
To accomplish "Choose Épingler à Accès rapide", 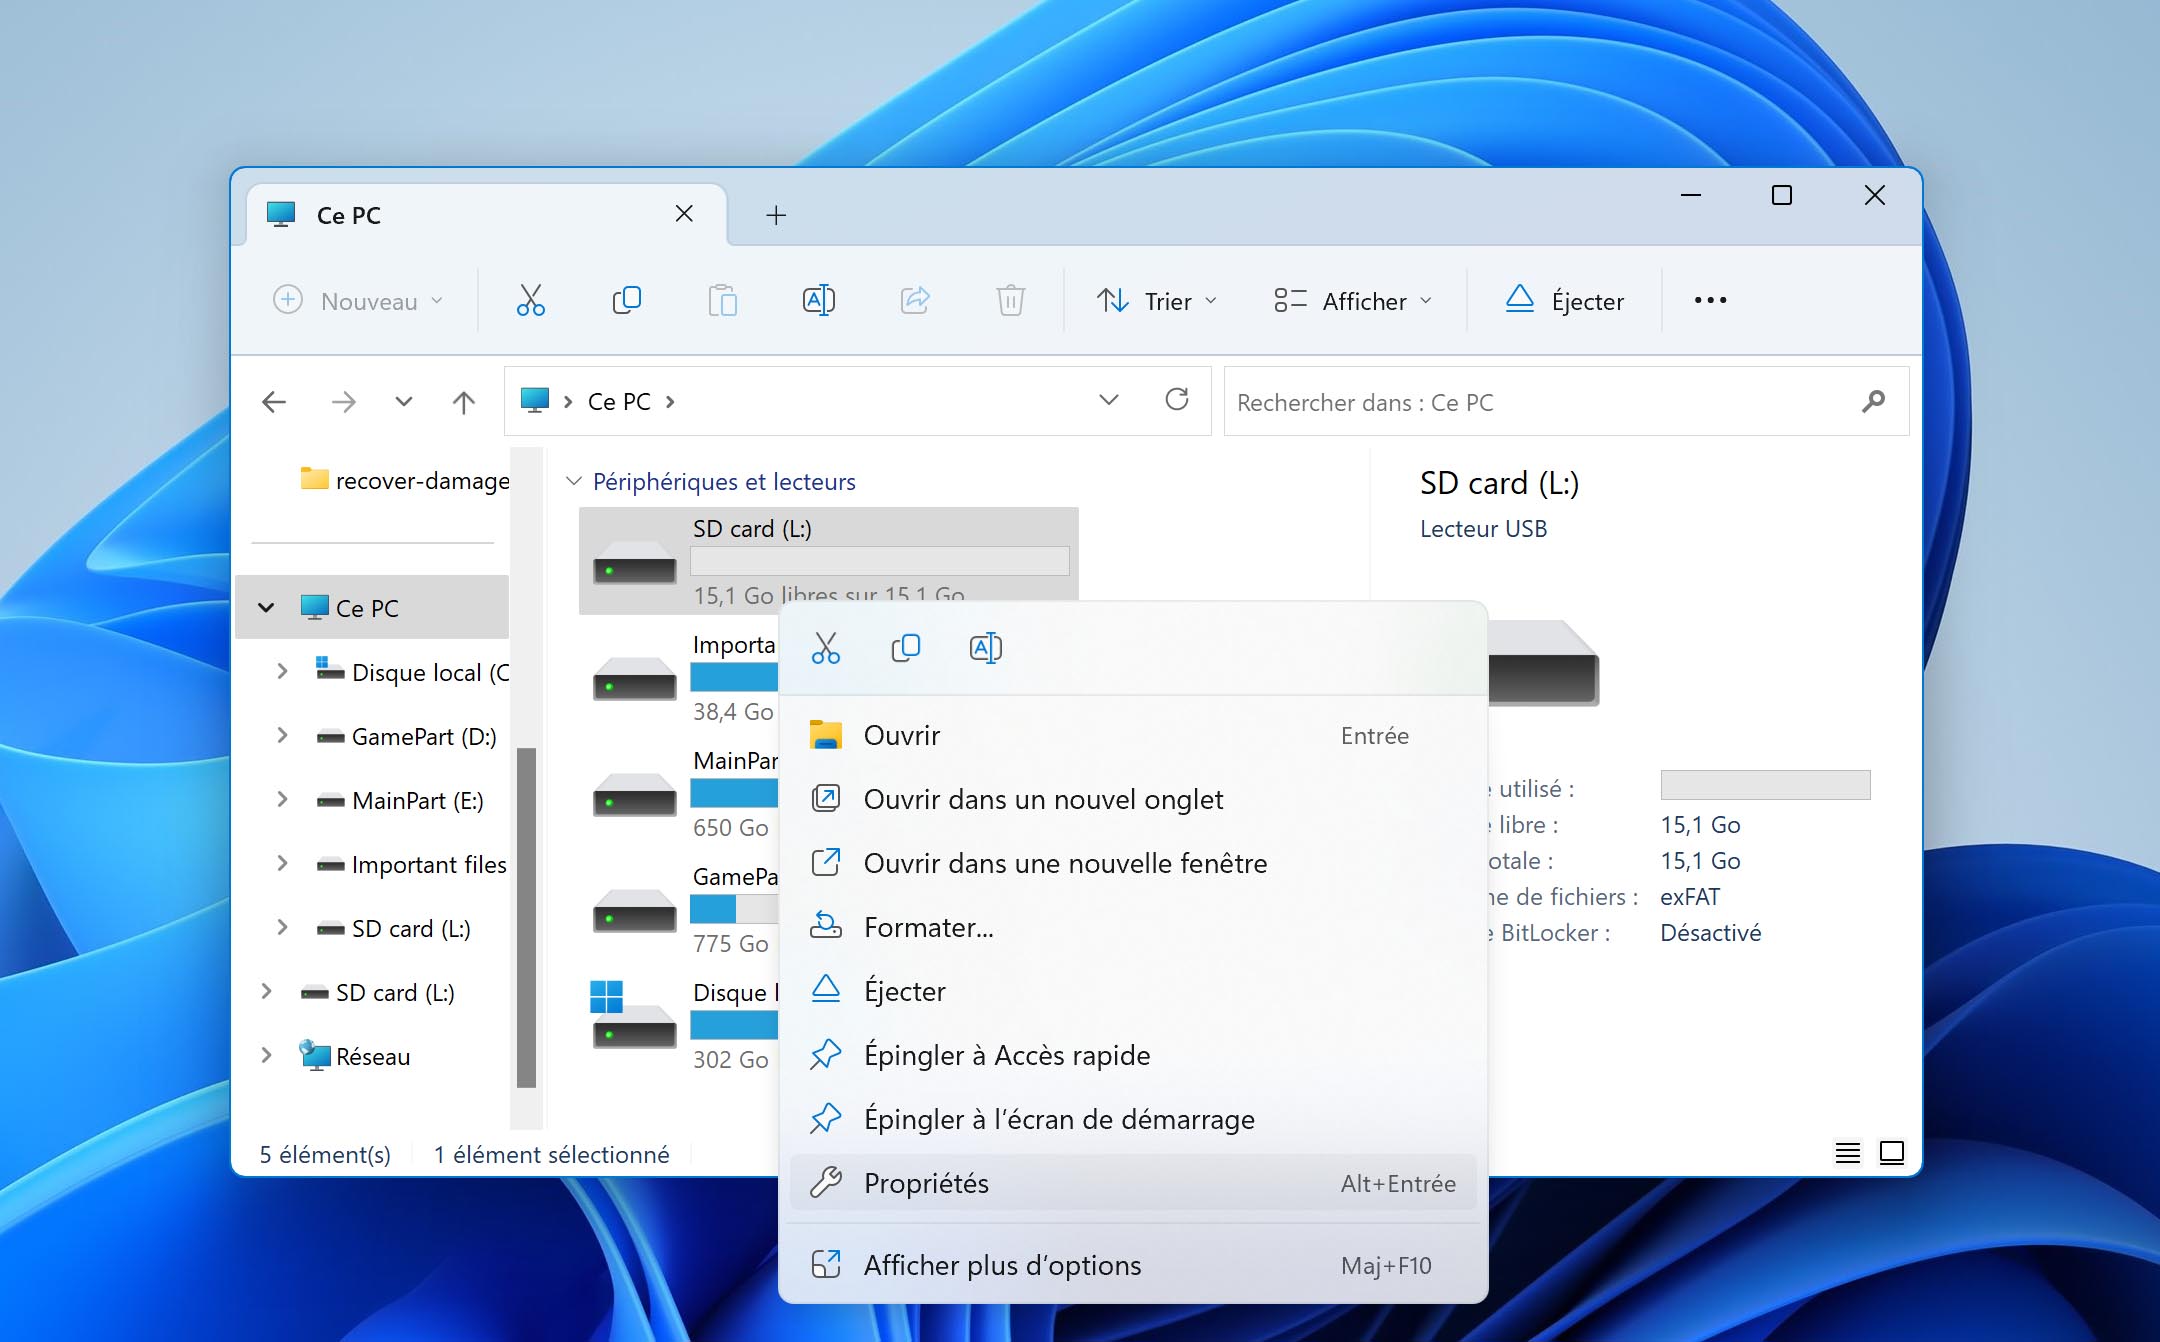I will coord(1133,1055).
